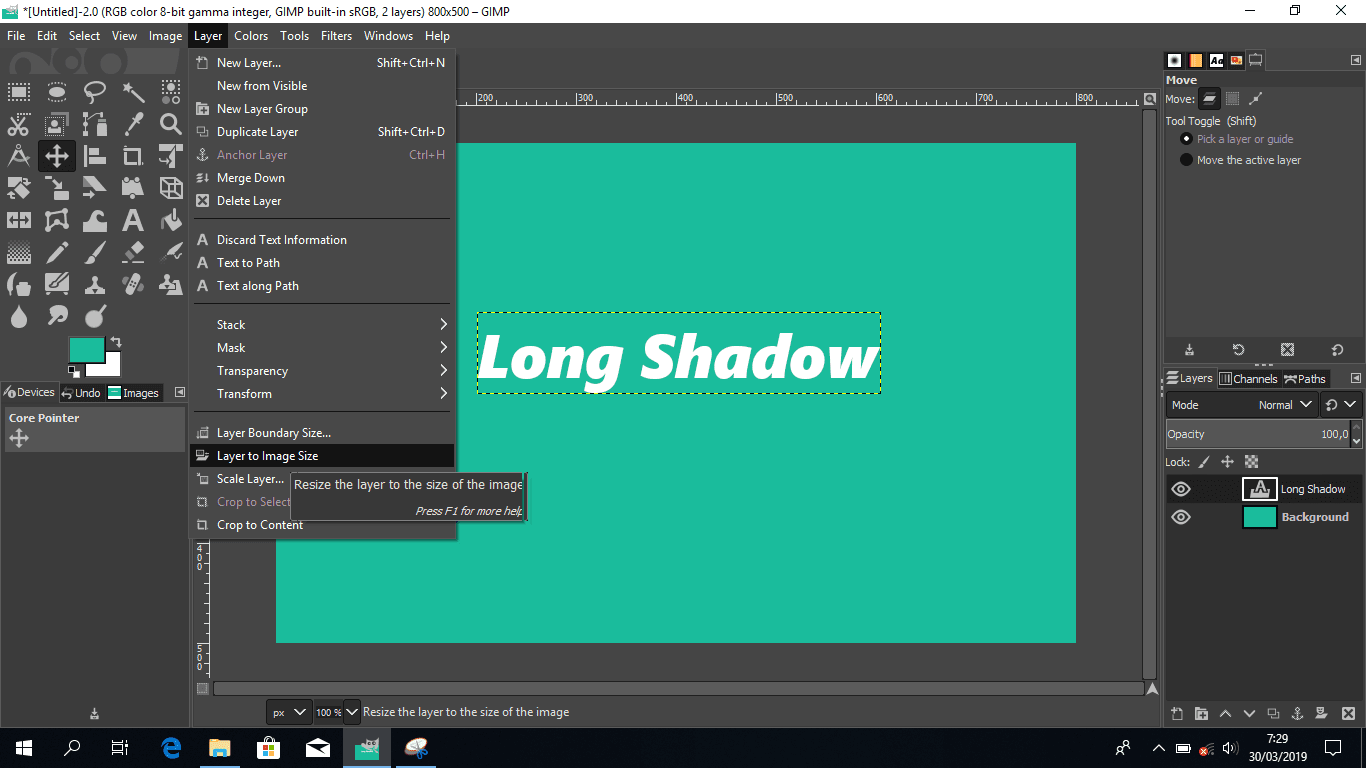Choose 'Layer to Image Size' menu entry

[266, 455]
